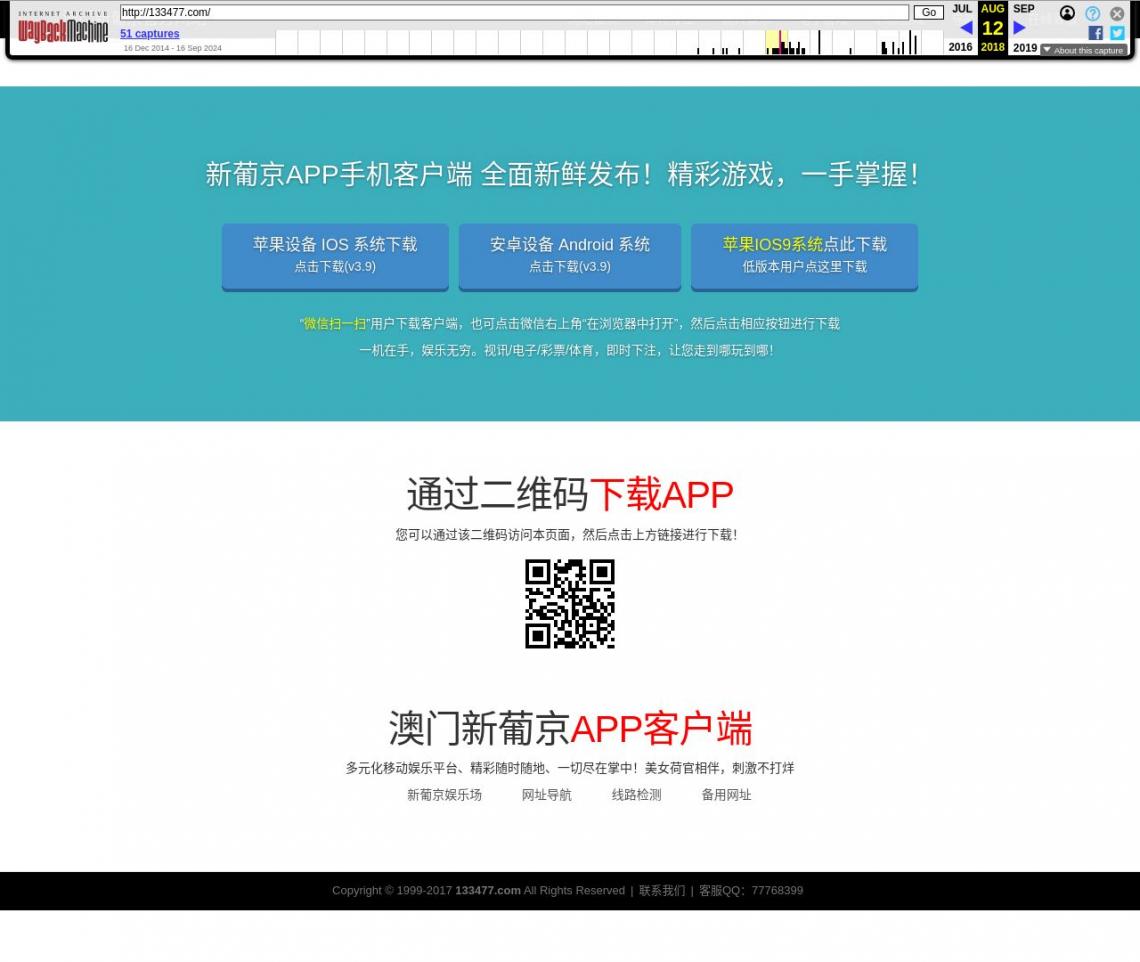Go to next capture with right arrow
This screenshot has height=962, width=1140.
click(1019, 28)
